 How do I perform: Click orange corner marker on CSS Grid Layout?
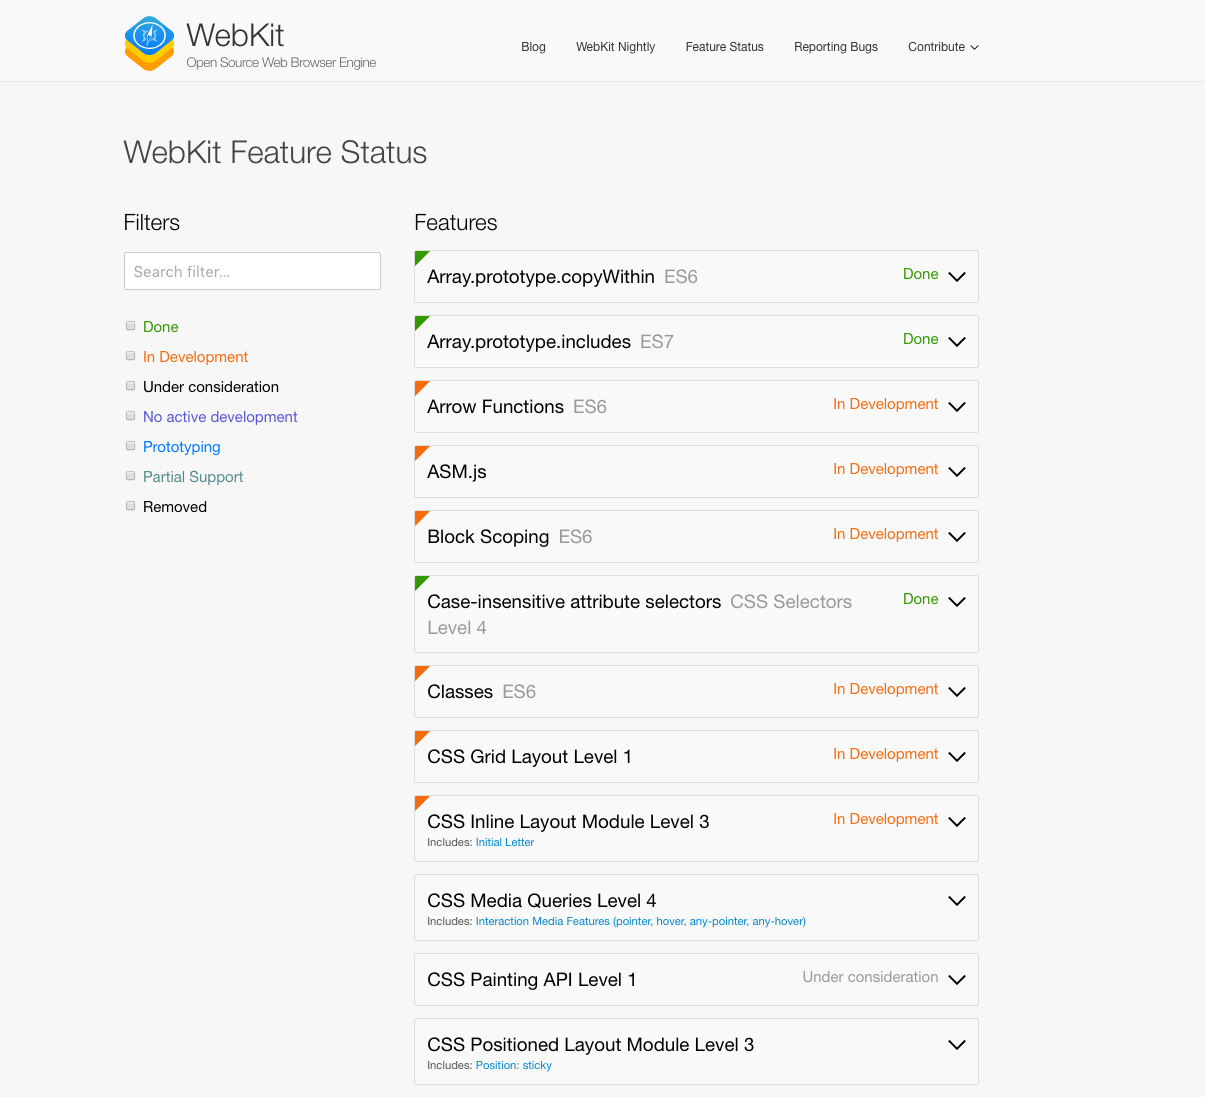420,736
